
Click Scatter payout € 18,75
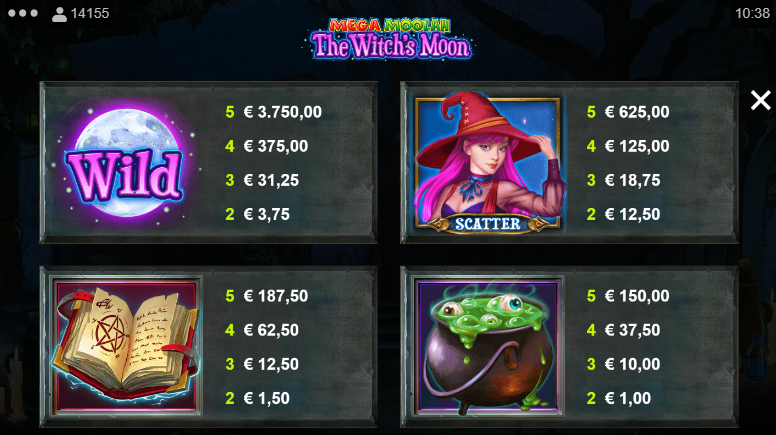(x=632, y=180)
